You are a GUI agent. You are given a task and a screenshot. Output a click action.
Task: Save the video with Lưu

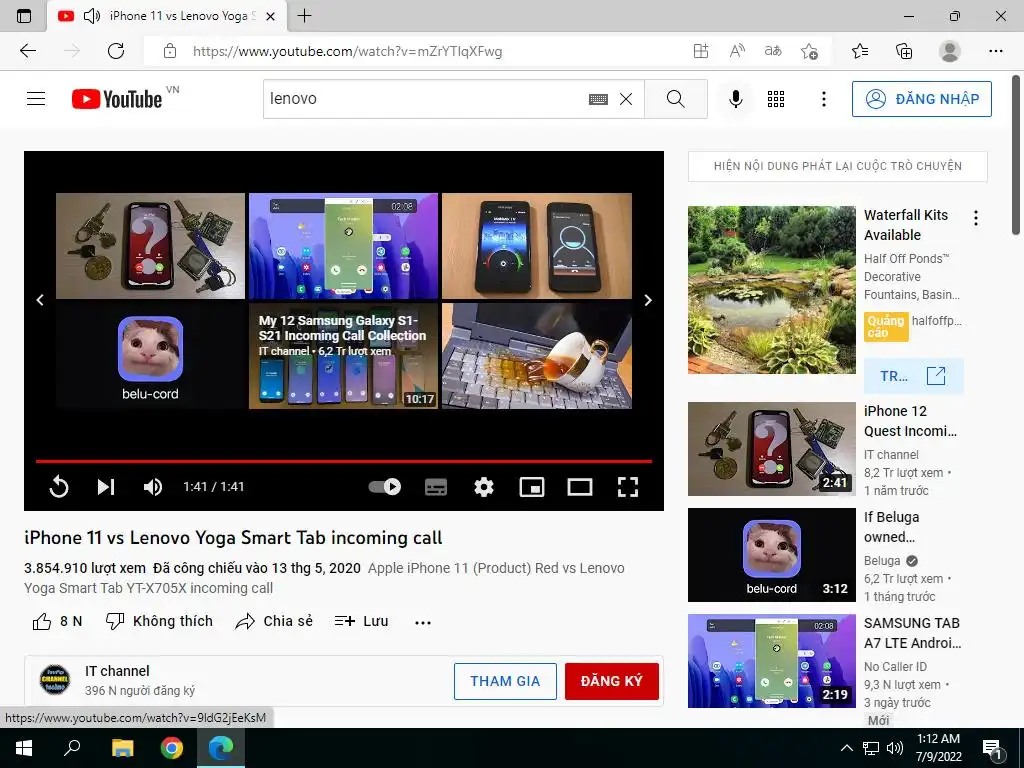[361, 622]
